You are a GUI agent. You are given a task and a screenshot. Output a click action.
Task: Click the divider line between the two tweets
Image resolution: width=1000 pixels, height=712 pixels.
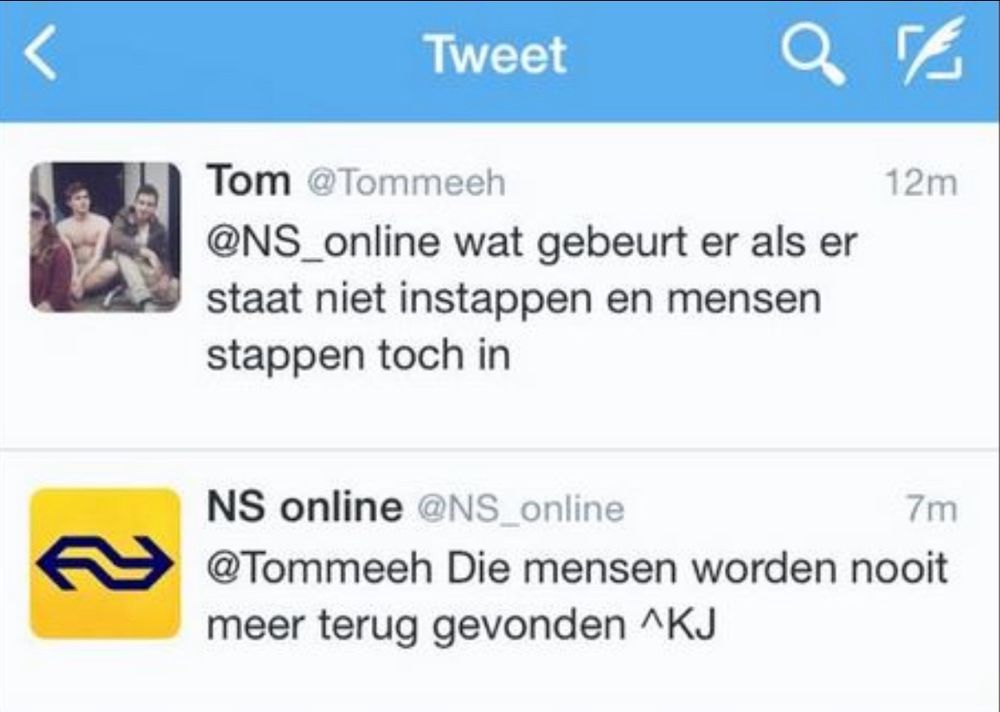[500, 450]
